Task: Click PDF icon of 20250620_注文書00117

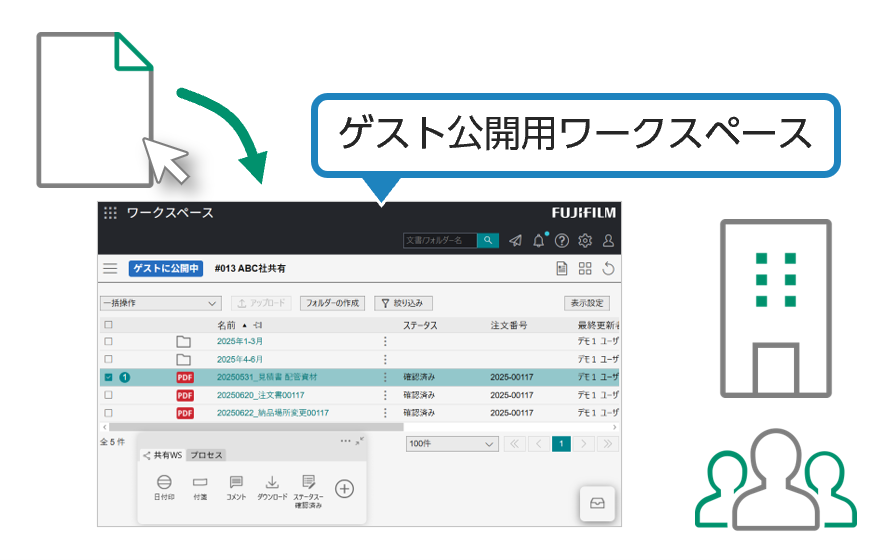Action: click(x=185, y=395)
